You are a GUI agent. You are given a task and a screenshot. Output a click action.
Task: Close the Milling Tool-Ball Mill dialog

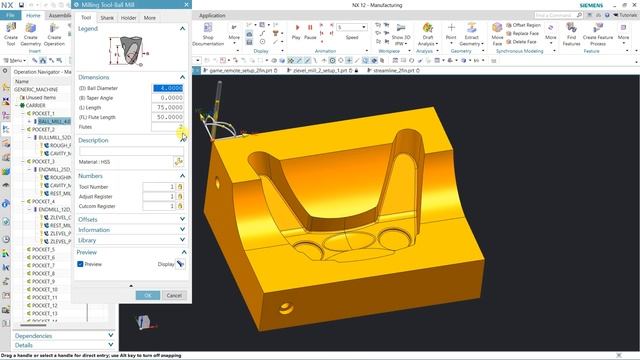(187, 4)
